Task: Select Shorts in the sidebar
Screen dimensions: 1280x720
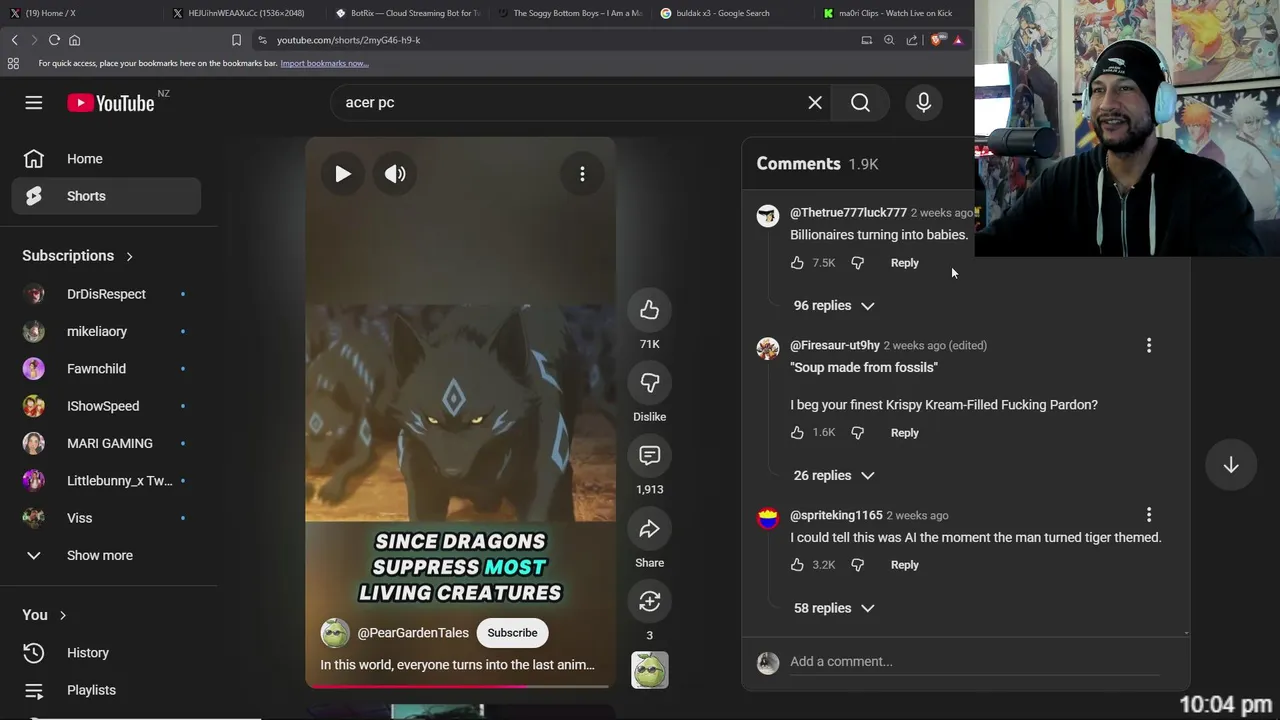Action: (106, 196)
